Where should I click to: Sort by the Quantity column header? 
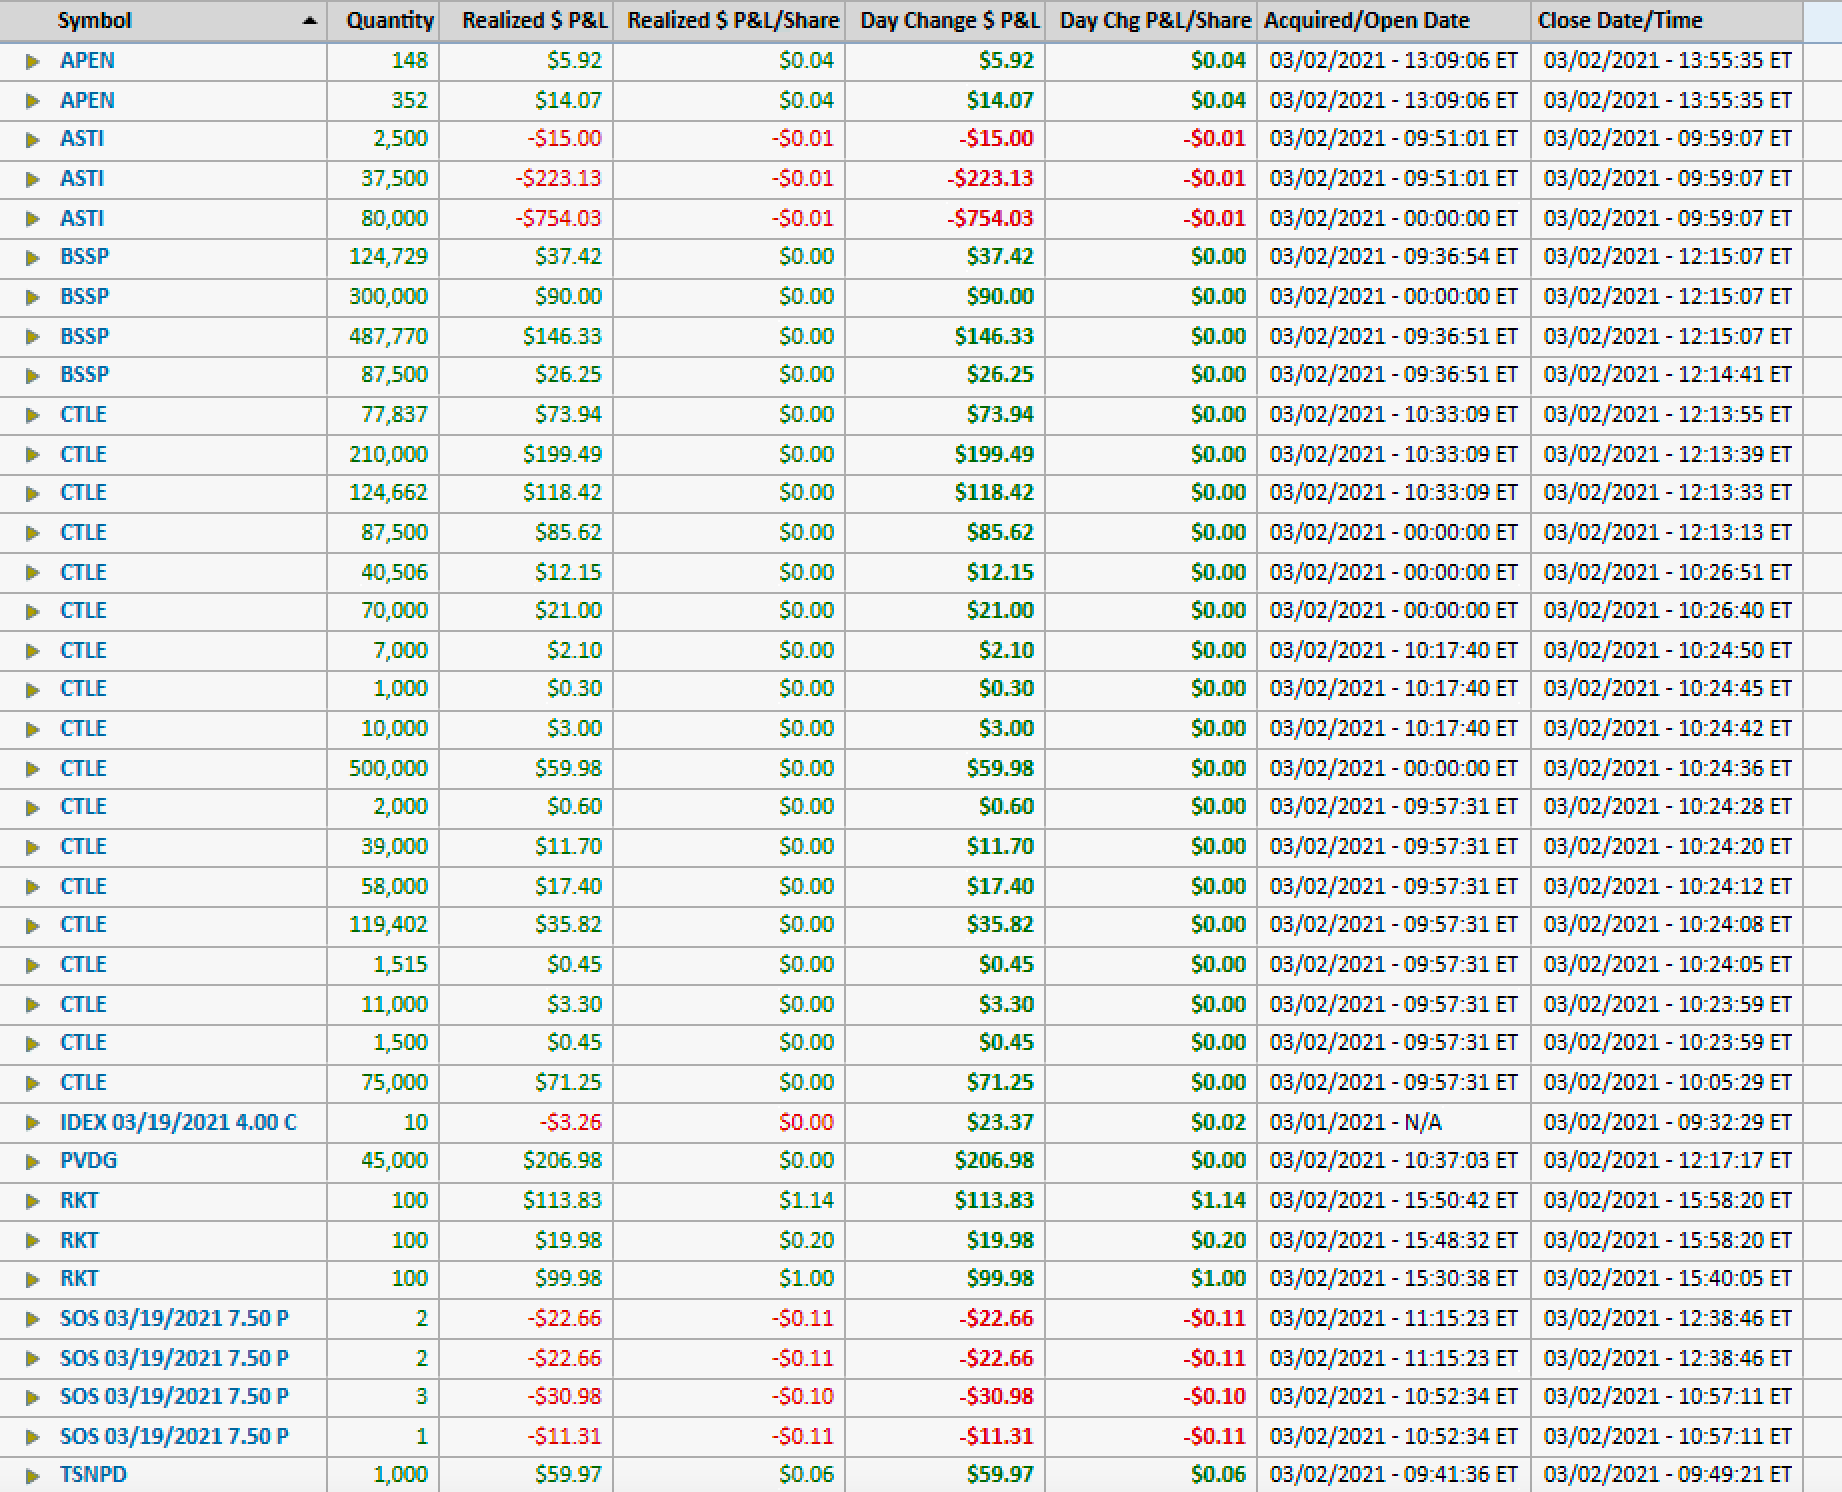point(389,21)
